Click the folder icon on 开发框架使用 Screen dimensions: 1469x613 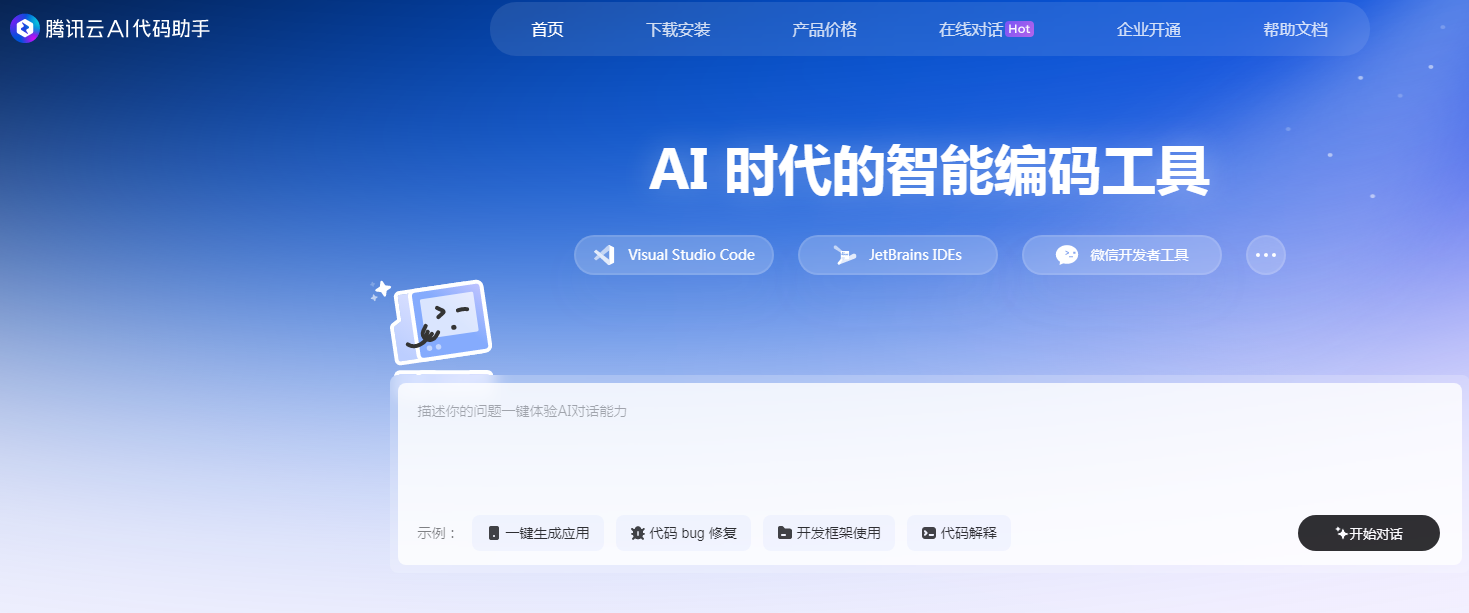click(x=785, y=532)
